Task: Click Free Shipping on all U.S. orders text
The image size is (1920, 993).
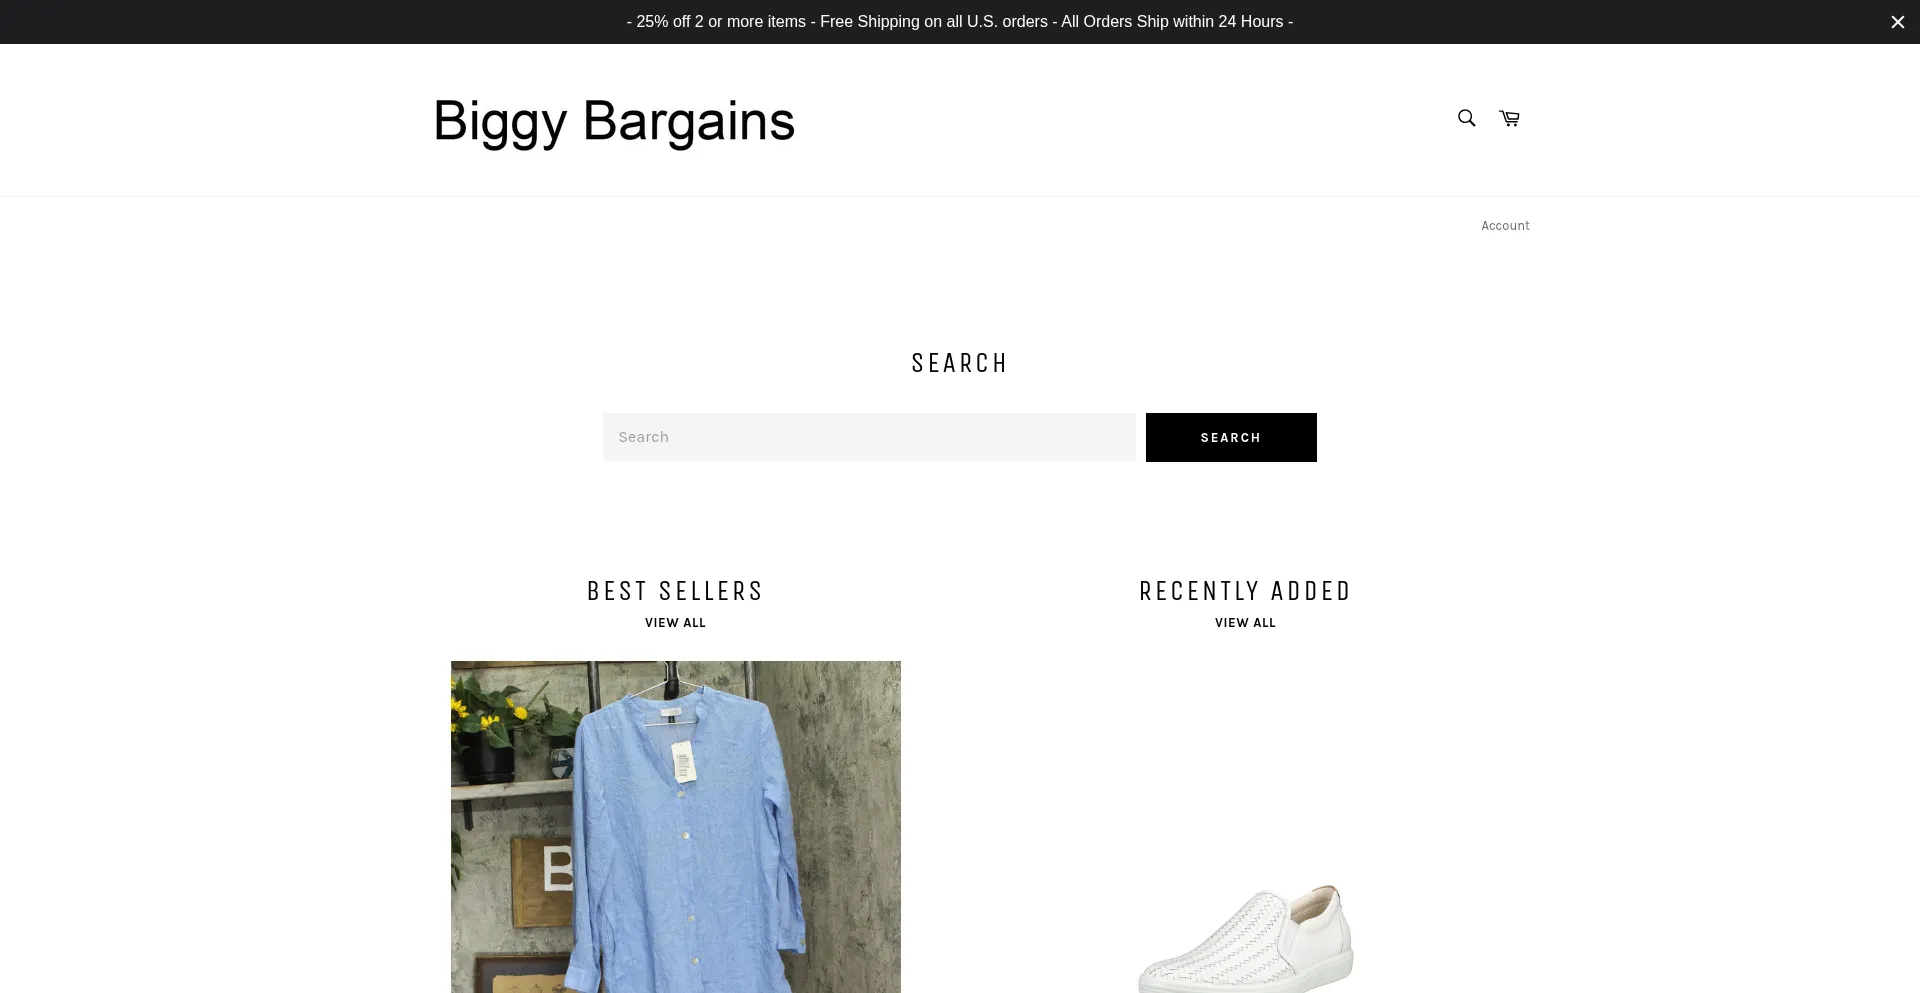Action: pos(934,22)
